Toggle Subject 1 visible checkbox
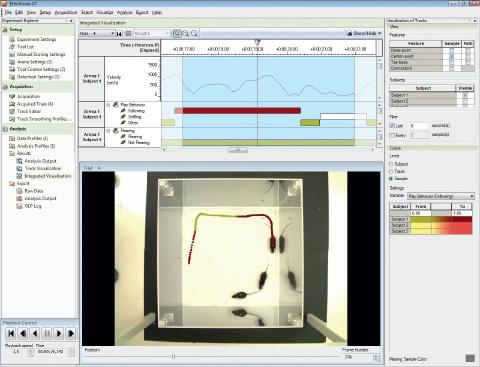480x367 pixels. (465, 95)
